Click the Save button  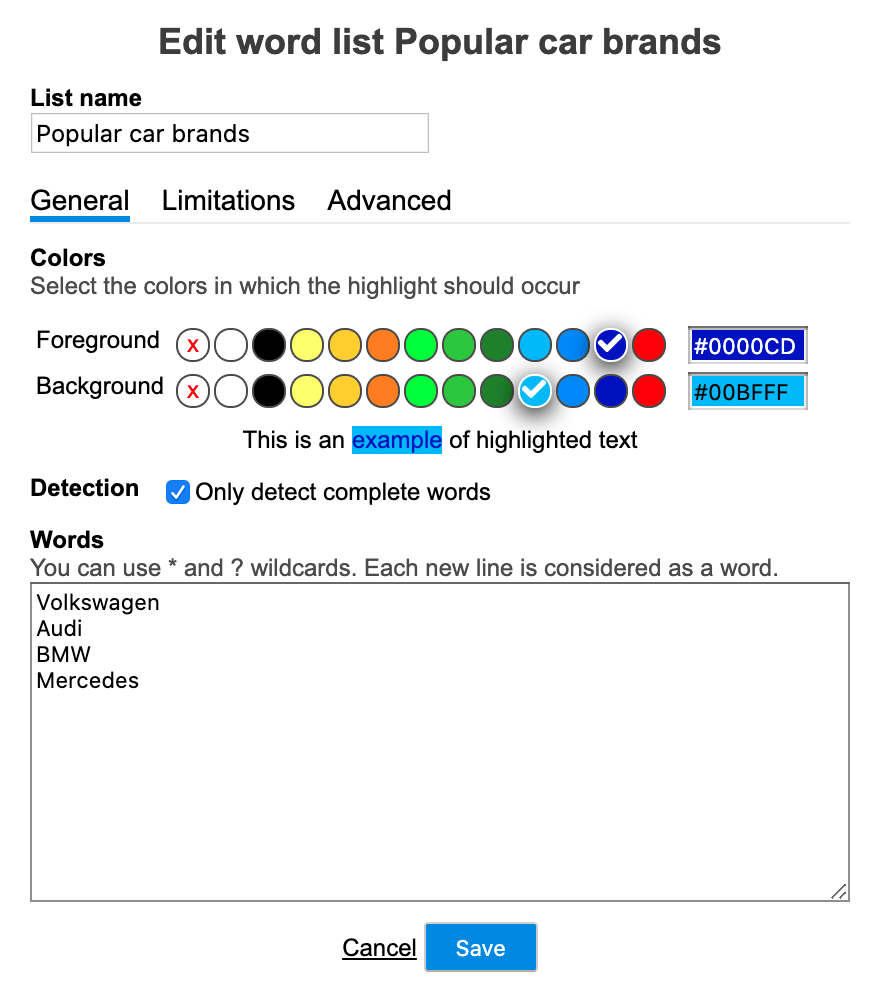click(481, 947)
